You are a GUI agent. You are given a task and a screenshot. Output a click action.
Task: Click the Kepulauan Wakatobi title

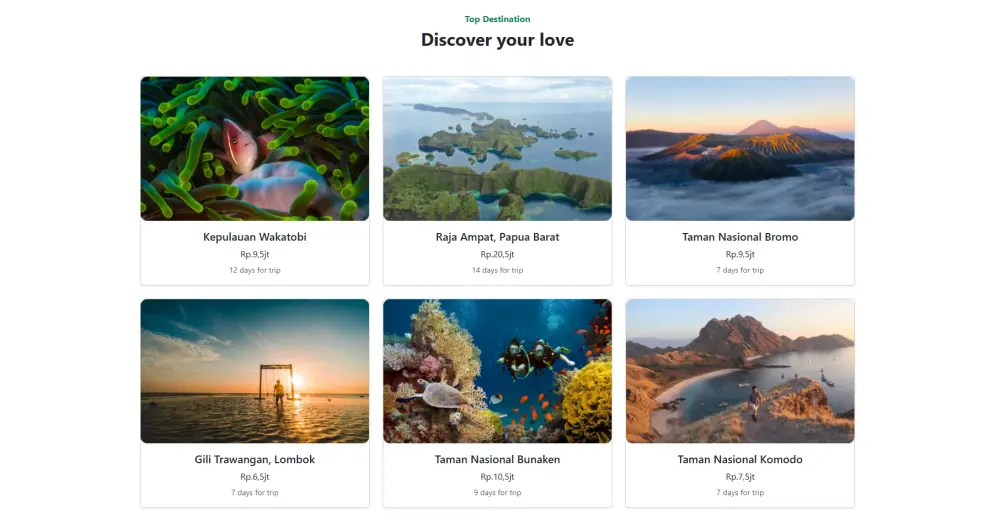(254, 237)
